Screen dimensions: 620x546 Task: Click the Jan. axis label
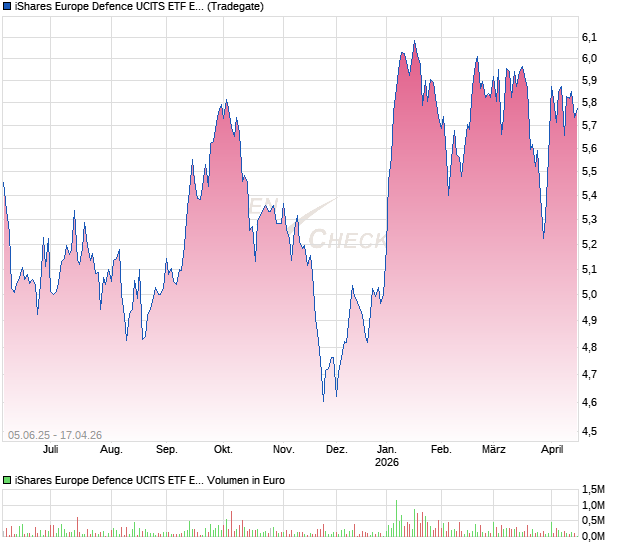click(x=387, y=450)
